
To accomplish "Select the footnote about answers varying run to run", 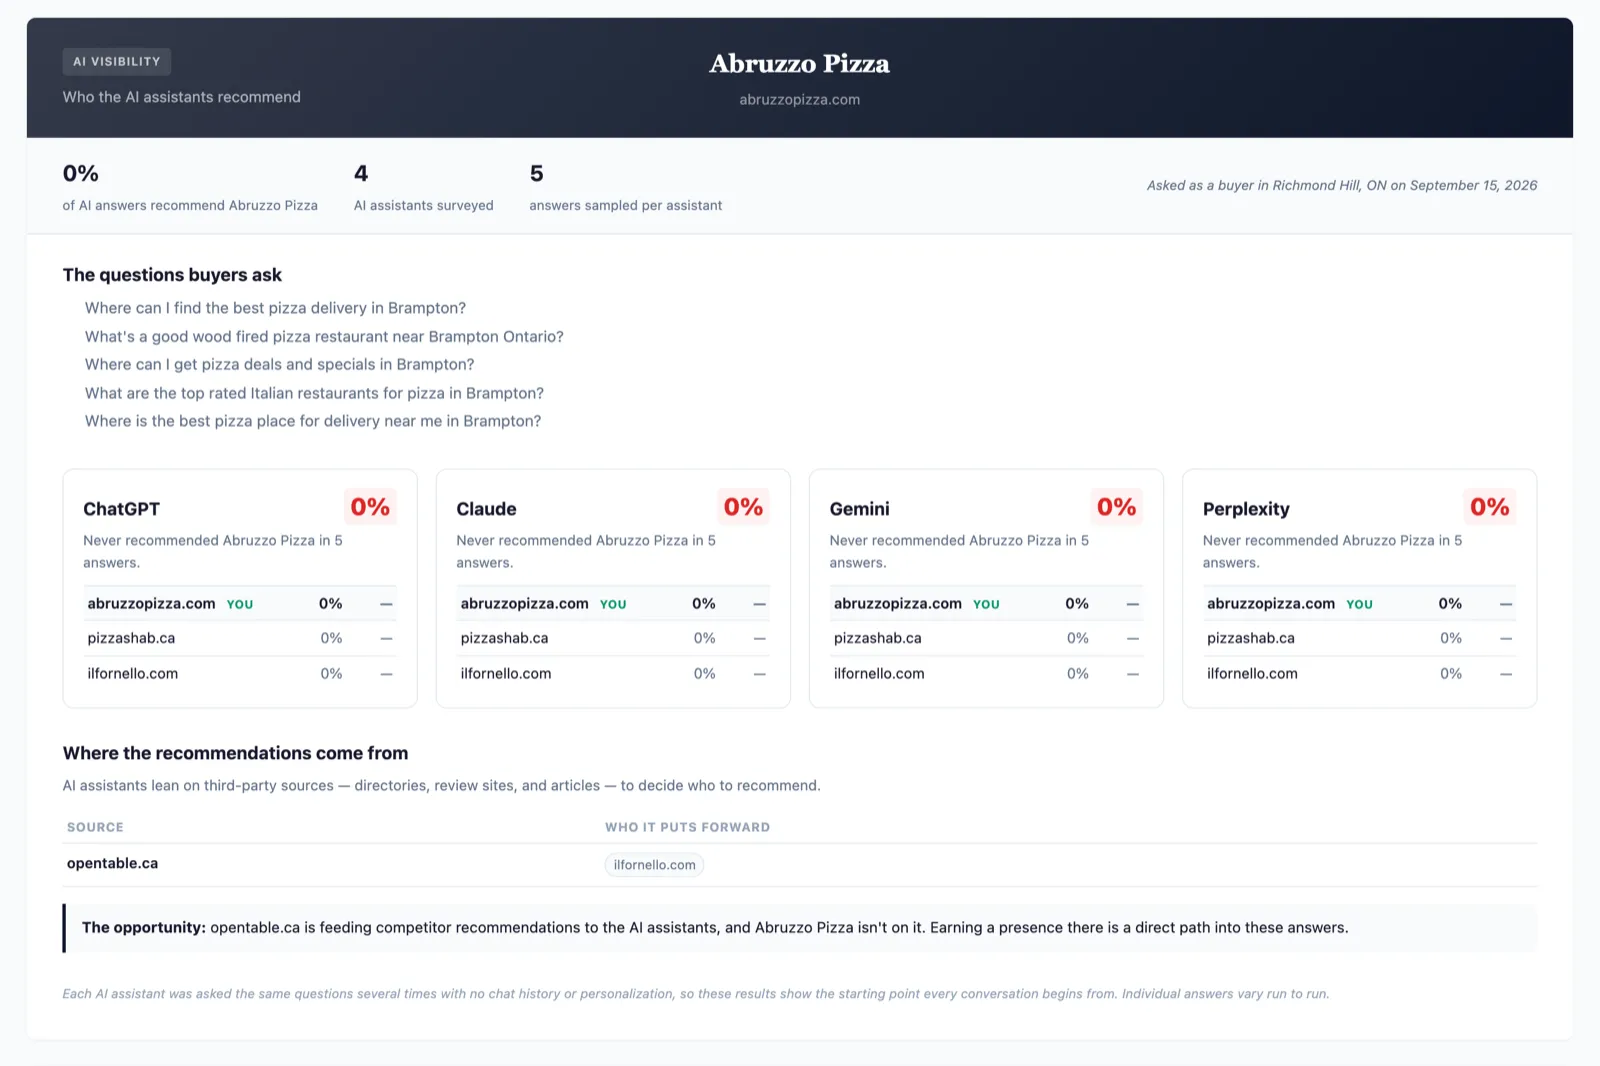I will 696,994.
